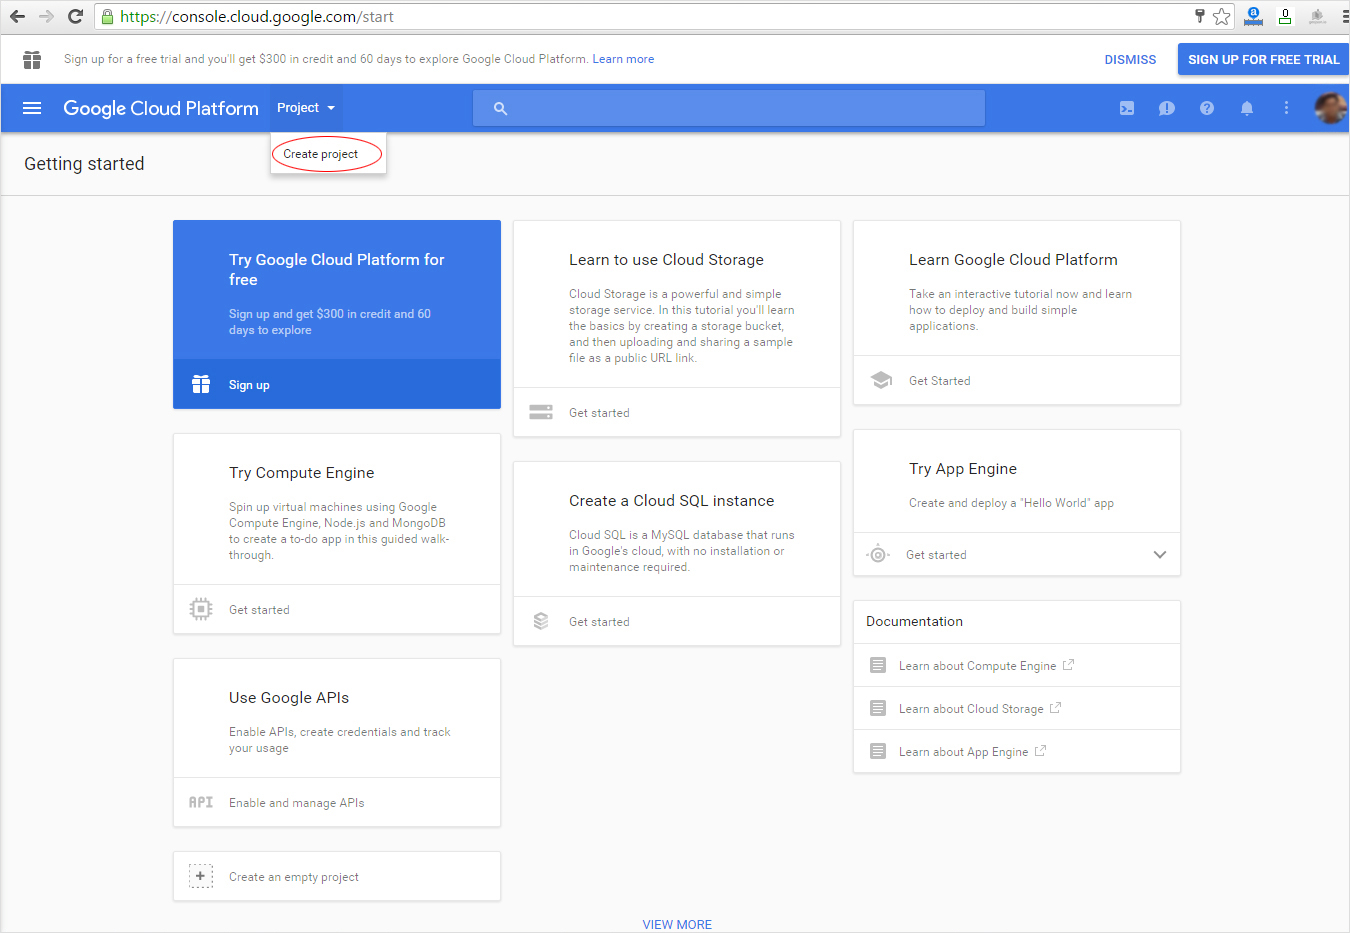Screen dimensions: 1350x933
Task: Get started with Cloud SQL instance
Action: (x=599, y=622)
